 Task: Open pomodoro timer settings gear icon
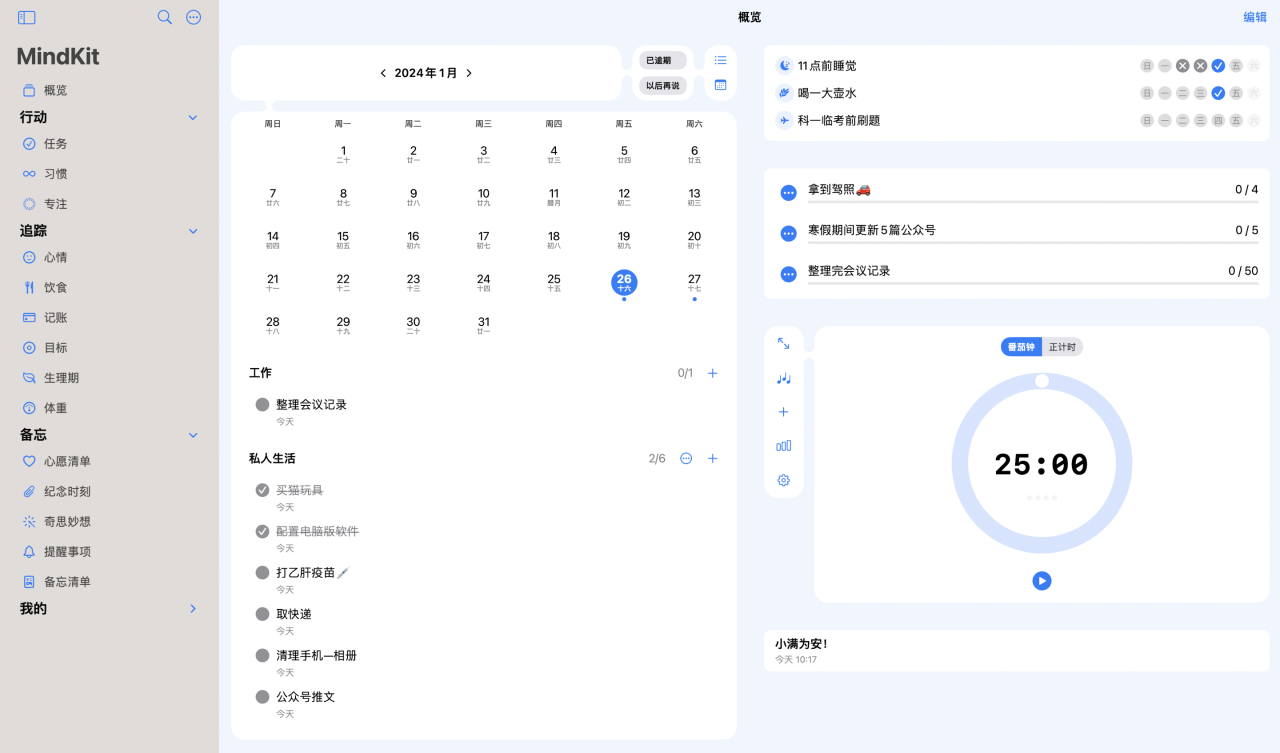tap(783, 480)
